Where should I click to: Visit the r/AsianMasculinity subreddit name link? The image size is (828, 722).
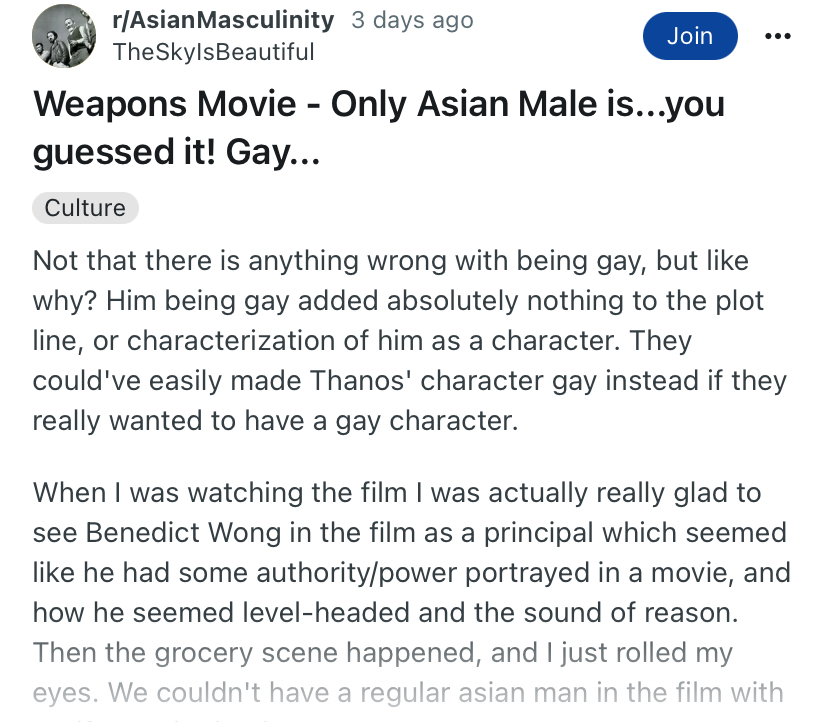coord(224,20)
